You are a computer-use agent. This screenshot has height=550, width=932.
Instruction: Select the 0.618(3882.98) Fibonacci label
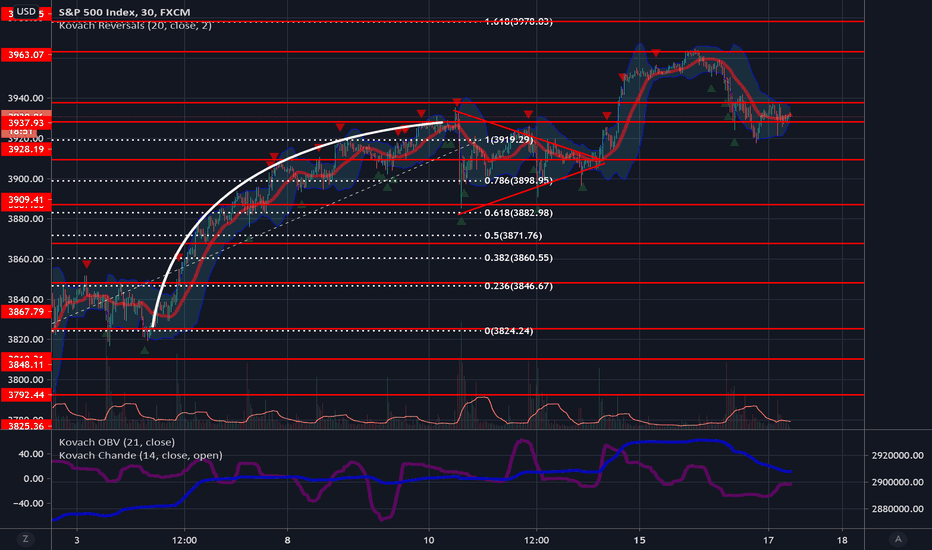[518, 213]
